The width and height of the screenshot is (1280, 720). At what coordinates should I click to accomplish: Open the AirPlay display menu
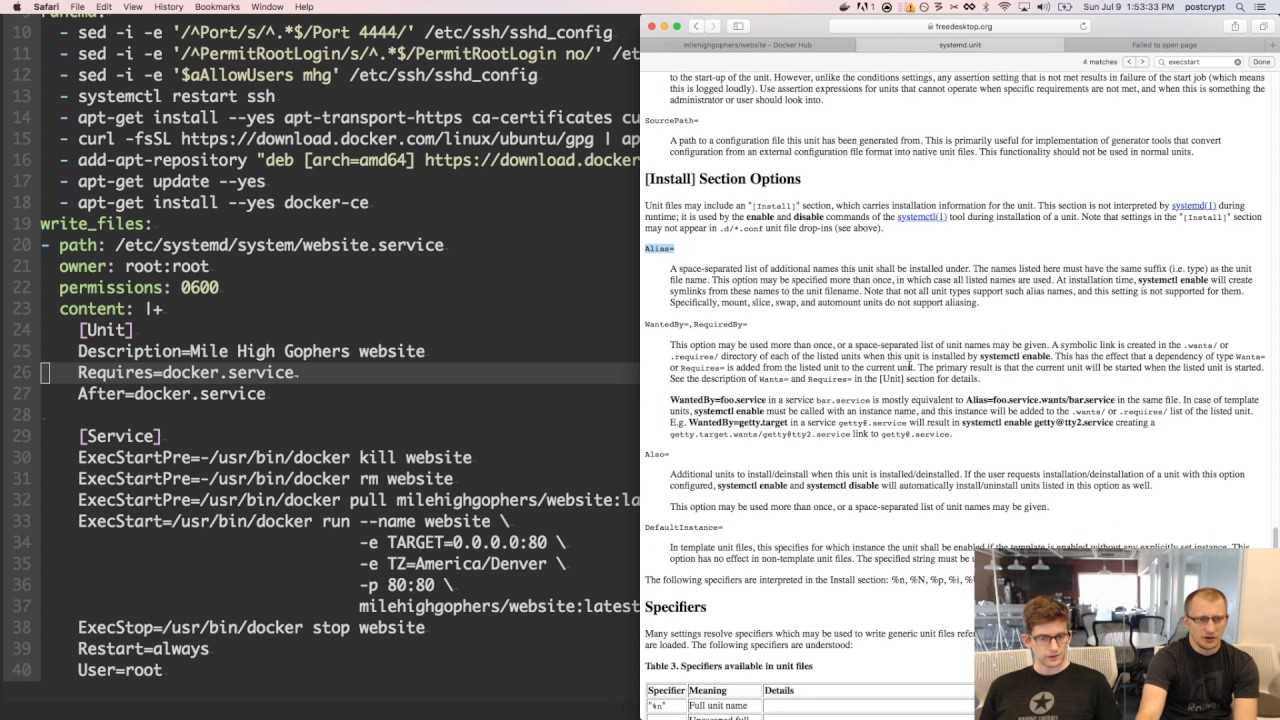coord(1024,7)
